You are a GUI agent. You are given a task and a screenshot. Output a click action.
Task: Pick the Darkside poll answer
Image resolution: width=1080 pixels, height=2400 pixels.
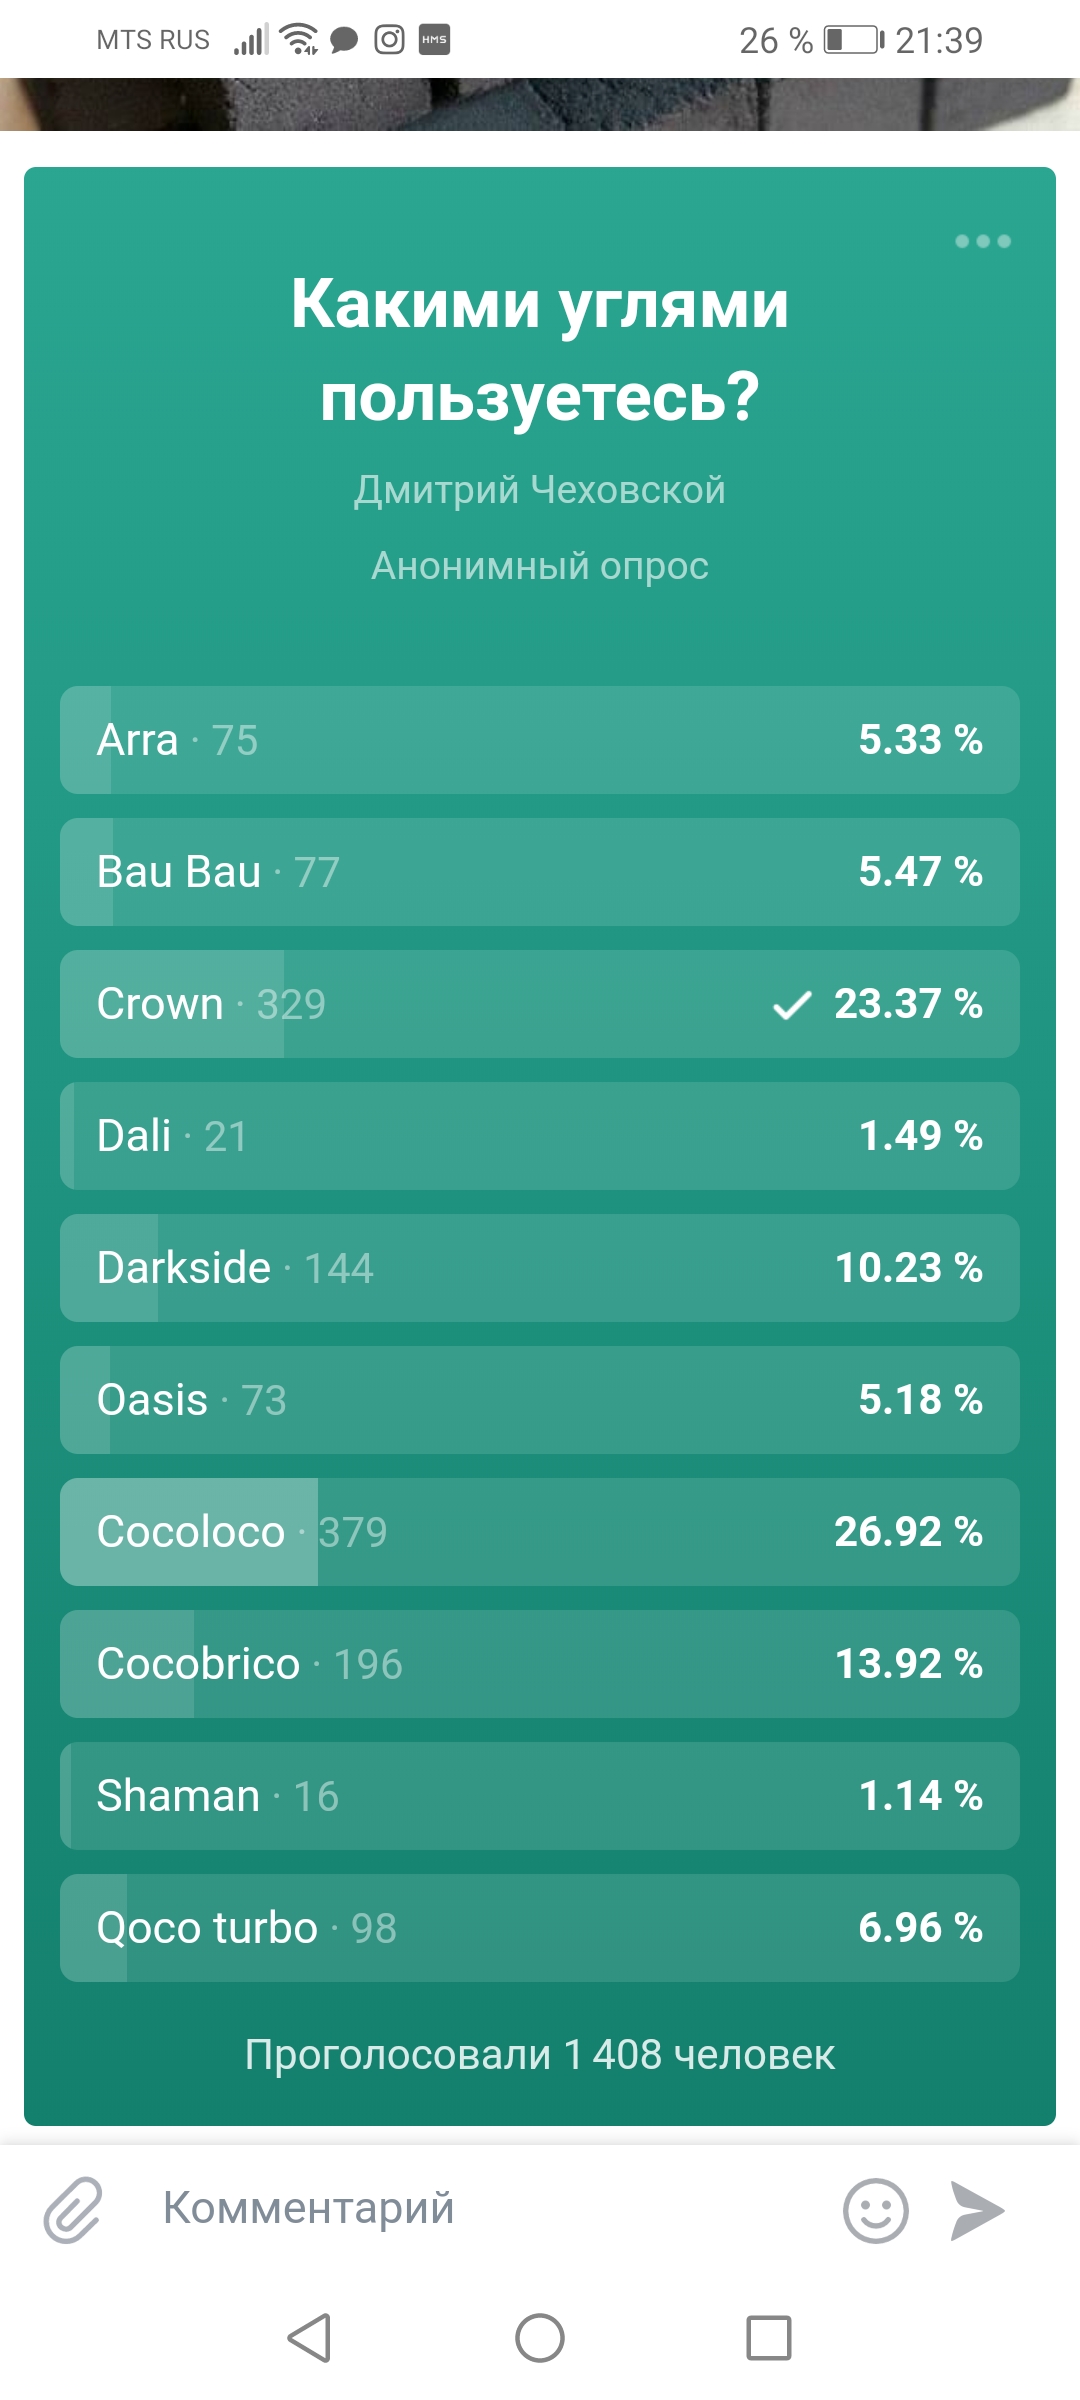tap(540, 1268)
